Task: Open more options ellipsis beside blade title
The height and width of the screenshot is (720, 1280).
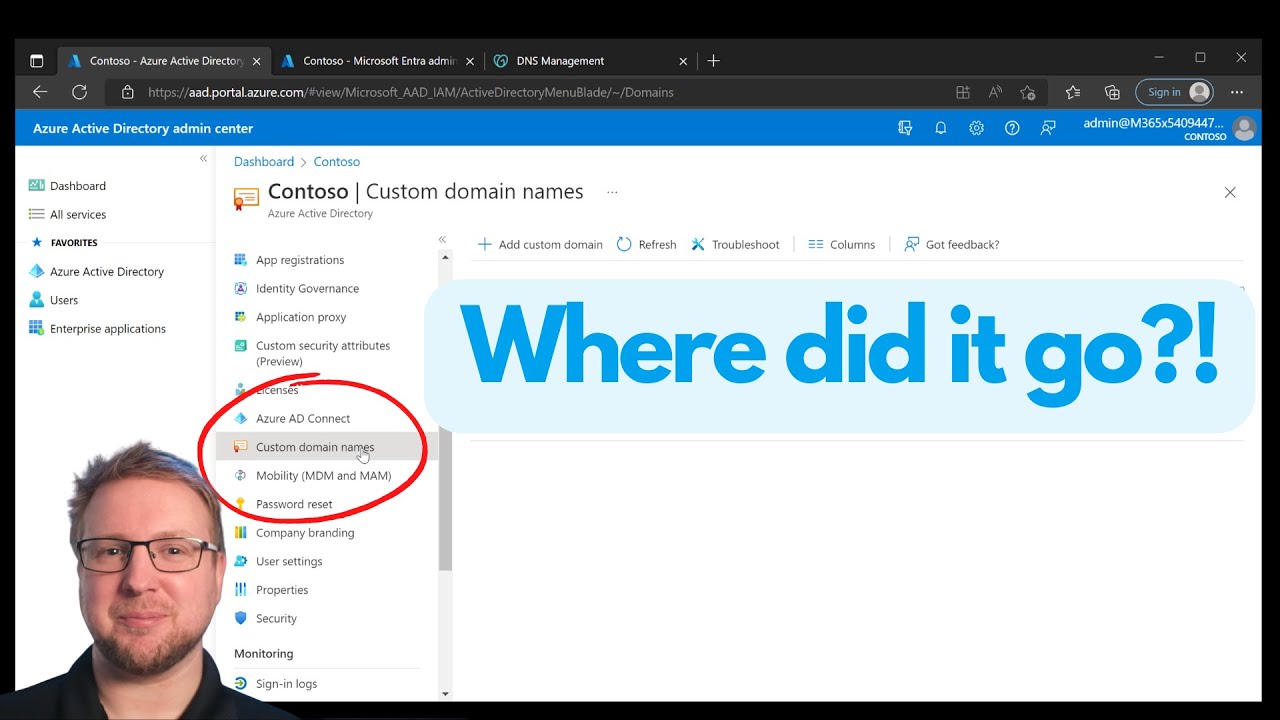Action: pyautogui.click(x=612, y=192)
